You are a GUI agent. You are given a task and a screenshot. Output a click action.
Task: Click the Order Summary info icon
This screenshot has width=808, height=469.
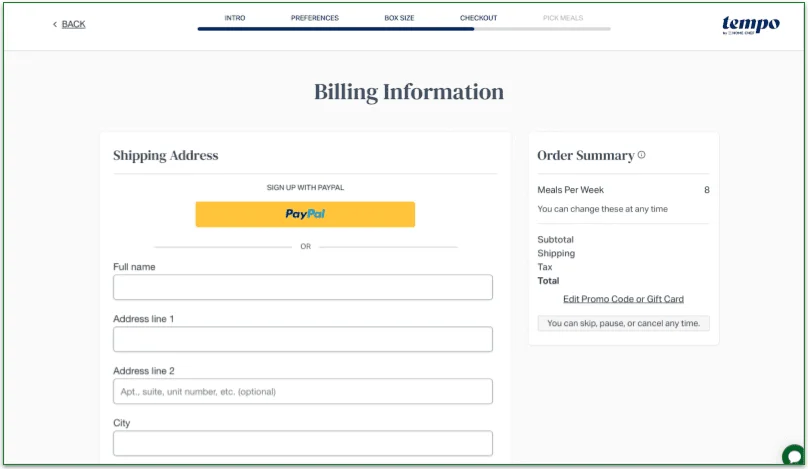pos(642,155)
